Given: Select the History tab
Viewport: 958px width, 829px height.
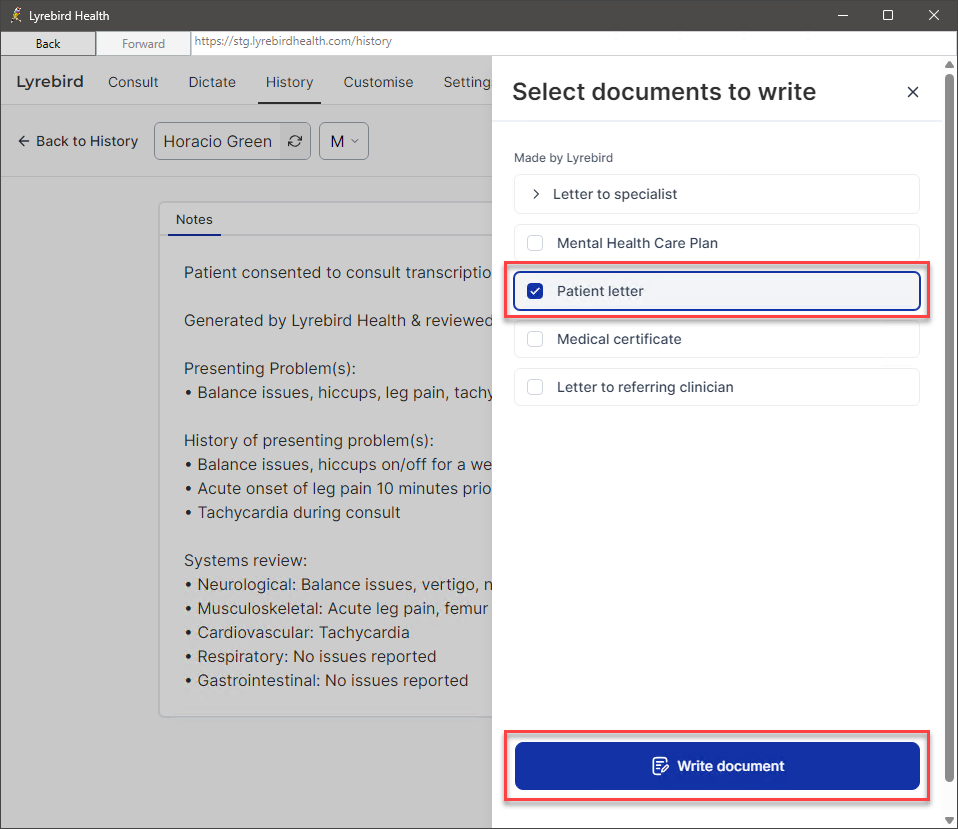Looking at the screenshot, I should (x=290, y=82).
